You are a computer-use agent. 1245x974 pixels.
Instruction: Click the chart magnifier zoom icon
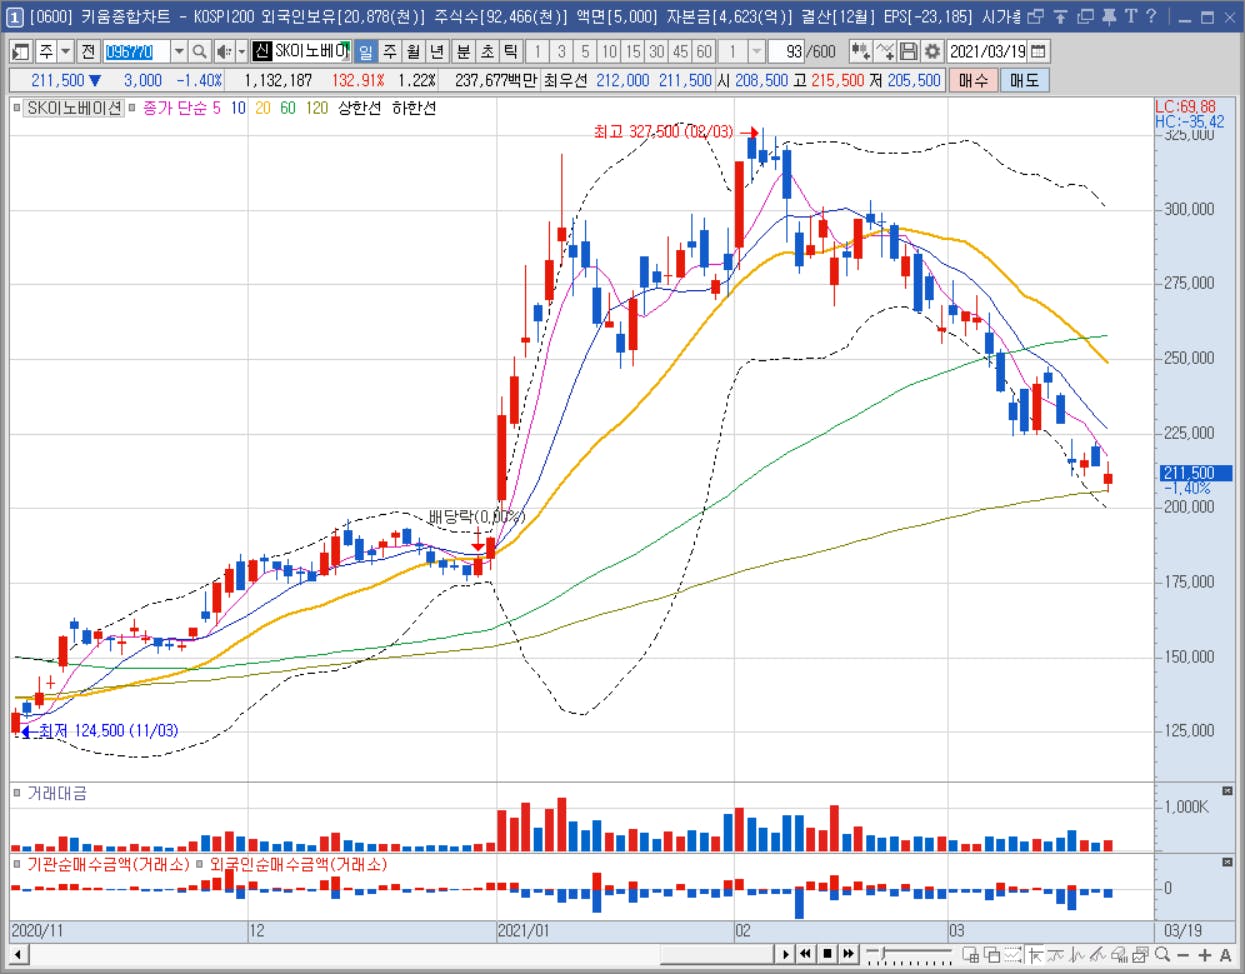click(1162, 955)
